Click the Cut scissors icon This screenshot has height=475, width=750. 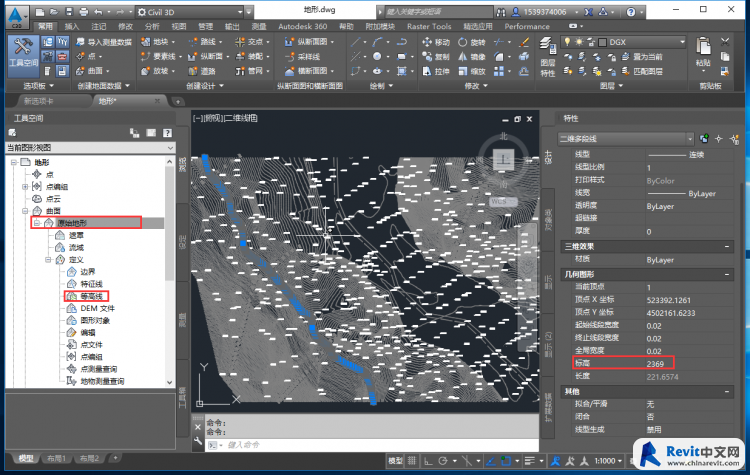(725, 42)
